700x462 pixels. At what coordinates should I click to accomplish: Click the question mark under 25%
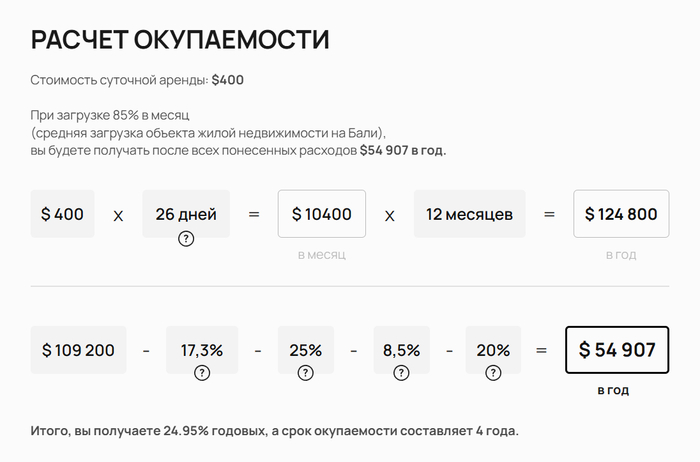point(306,373)
